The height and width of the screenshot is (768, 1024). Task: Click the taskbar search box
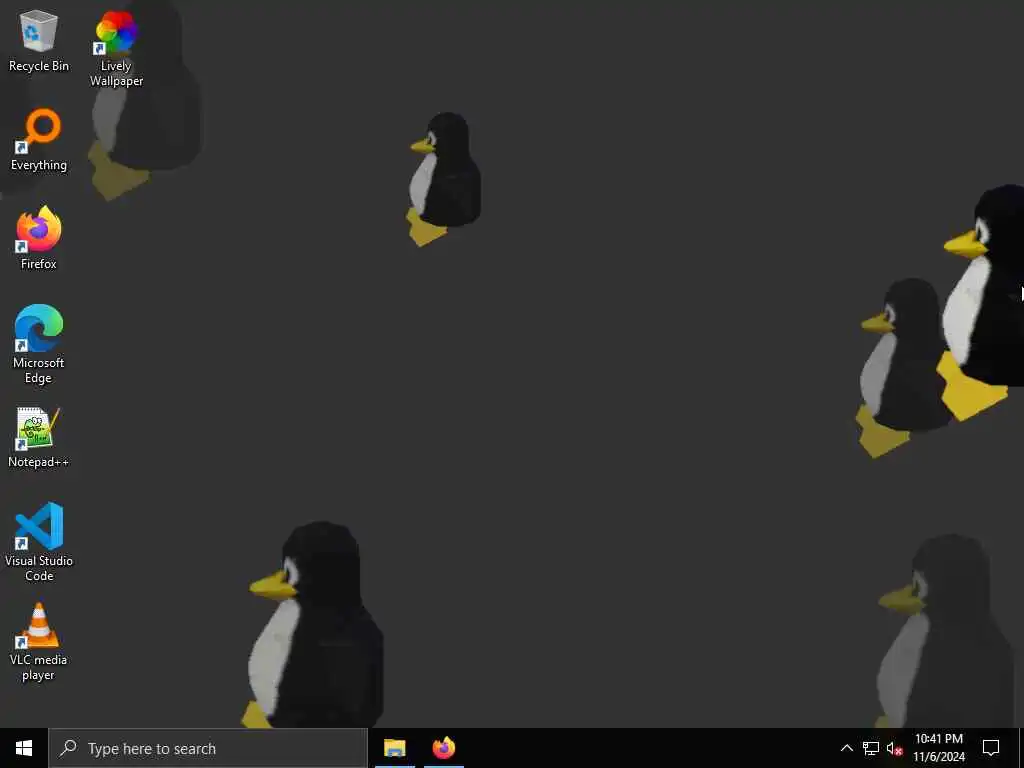pos(208,748)
